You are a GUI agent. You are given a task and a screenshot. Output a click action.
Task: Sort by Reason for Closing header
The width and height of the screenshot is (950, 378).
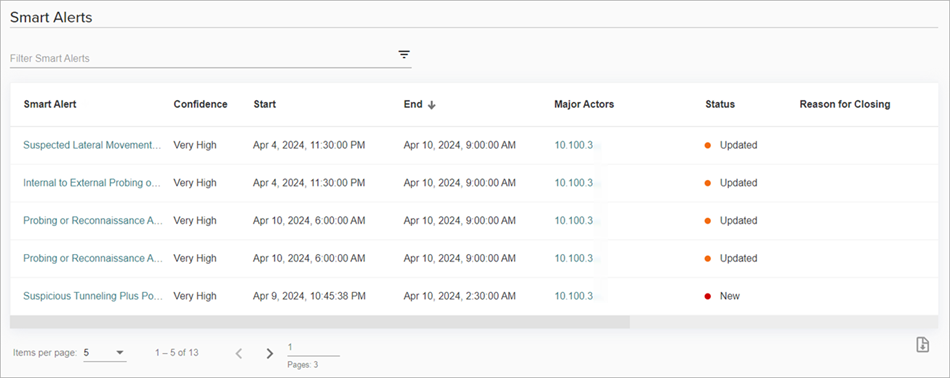point(845,104)
